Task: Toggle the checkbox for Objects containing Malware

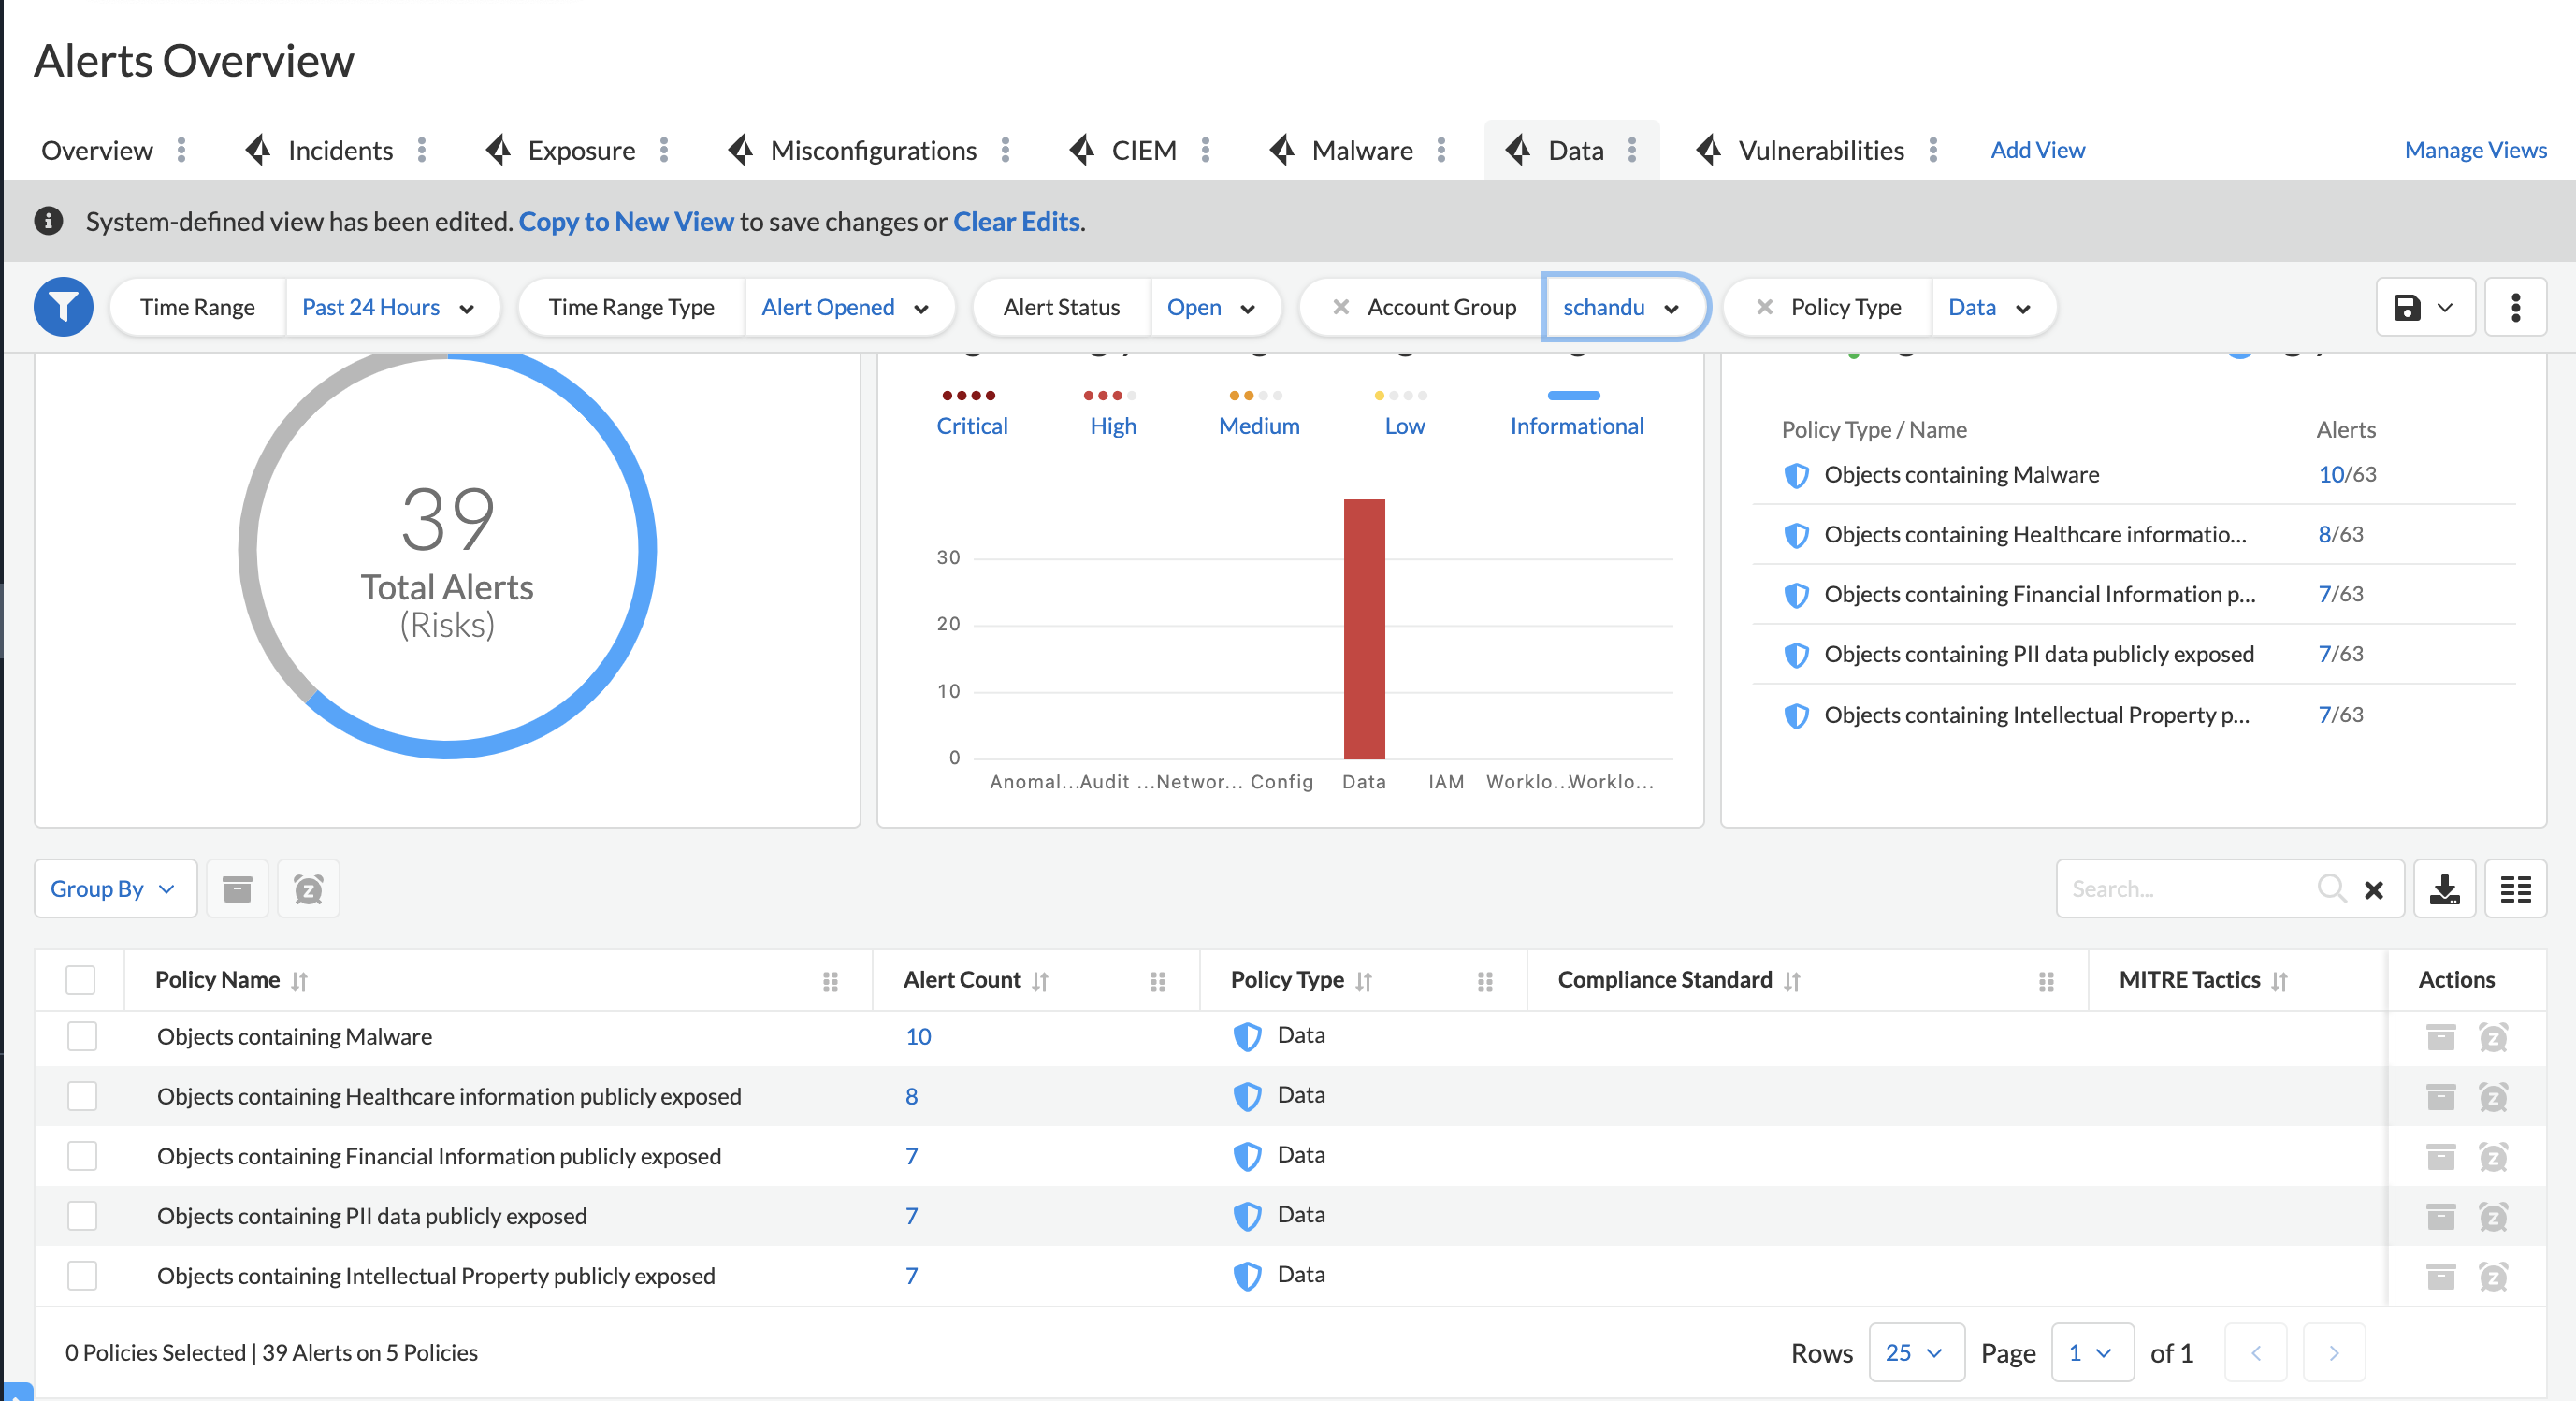Action: 83,1037
